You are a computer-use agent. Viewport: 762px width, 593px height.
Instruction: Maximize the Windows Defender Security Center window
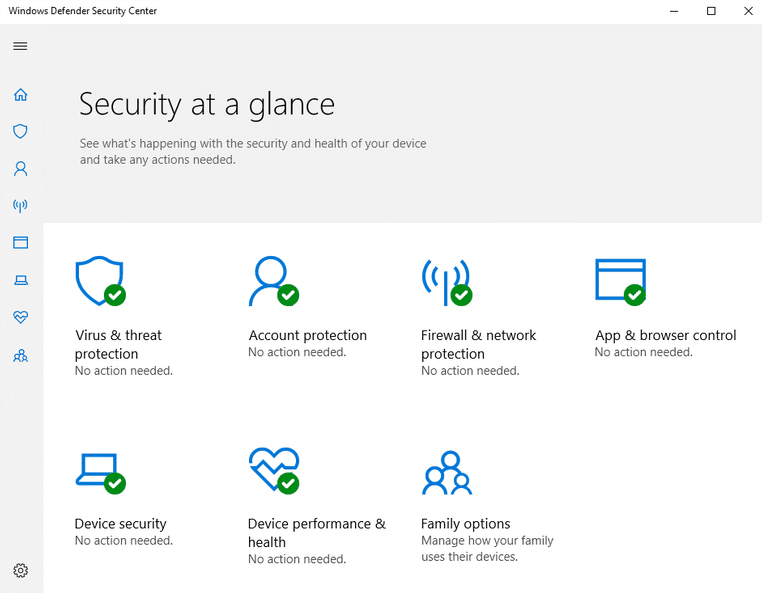click(711, 11)
